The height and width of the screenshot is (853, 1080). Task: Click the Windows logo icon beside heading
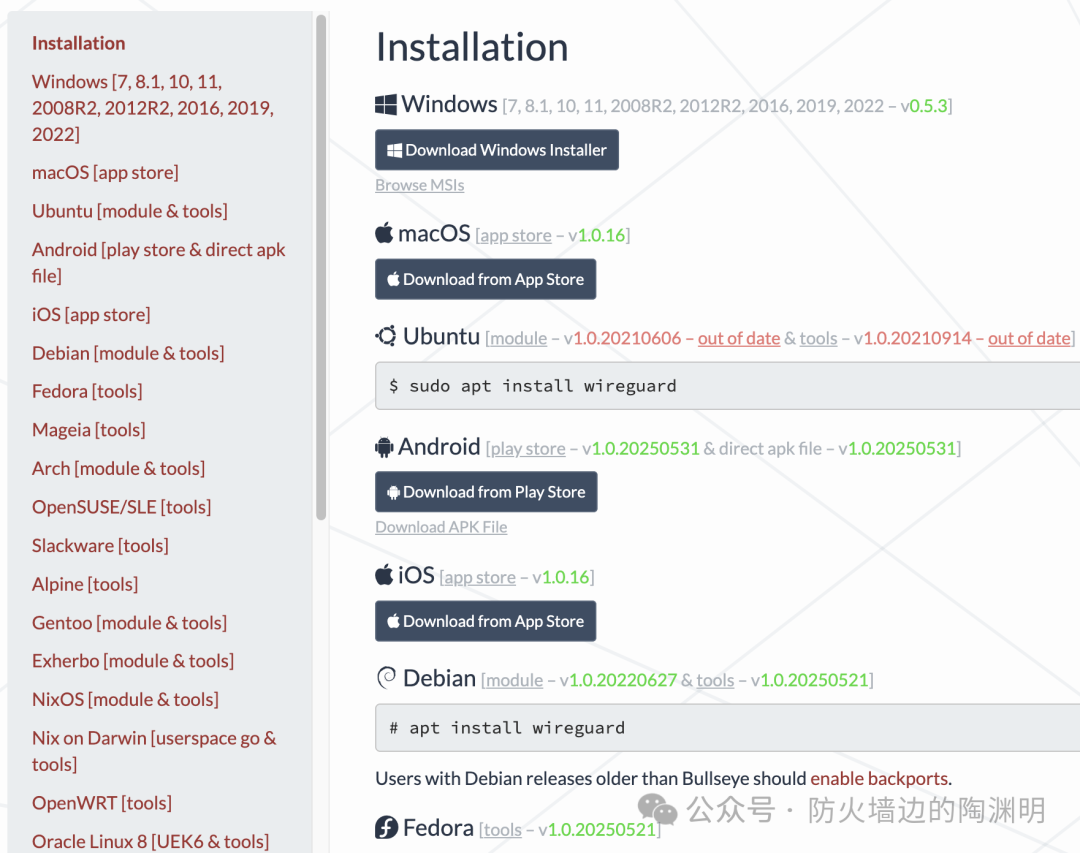coord(386,105)
